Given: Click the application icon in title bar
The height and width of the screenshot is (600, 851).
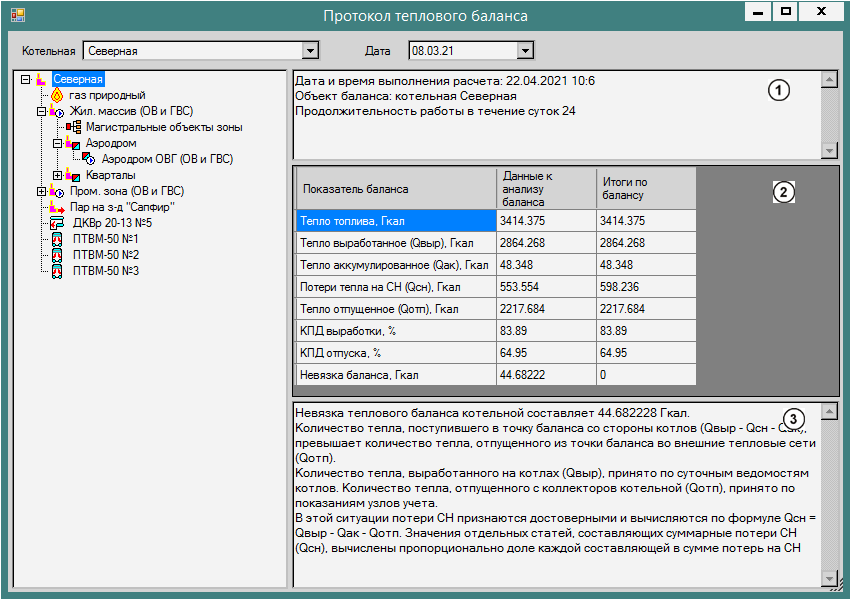Looking at the screenshot, I should [x=18, y=16].
